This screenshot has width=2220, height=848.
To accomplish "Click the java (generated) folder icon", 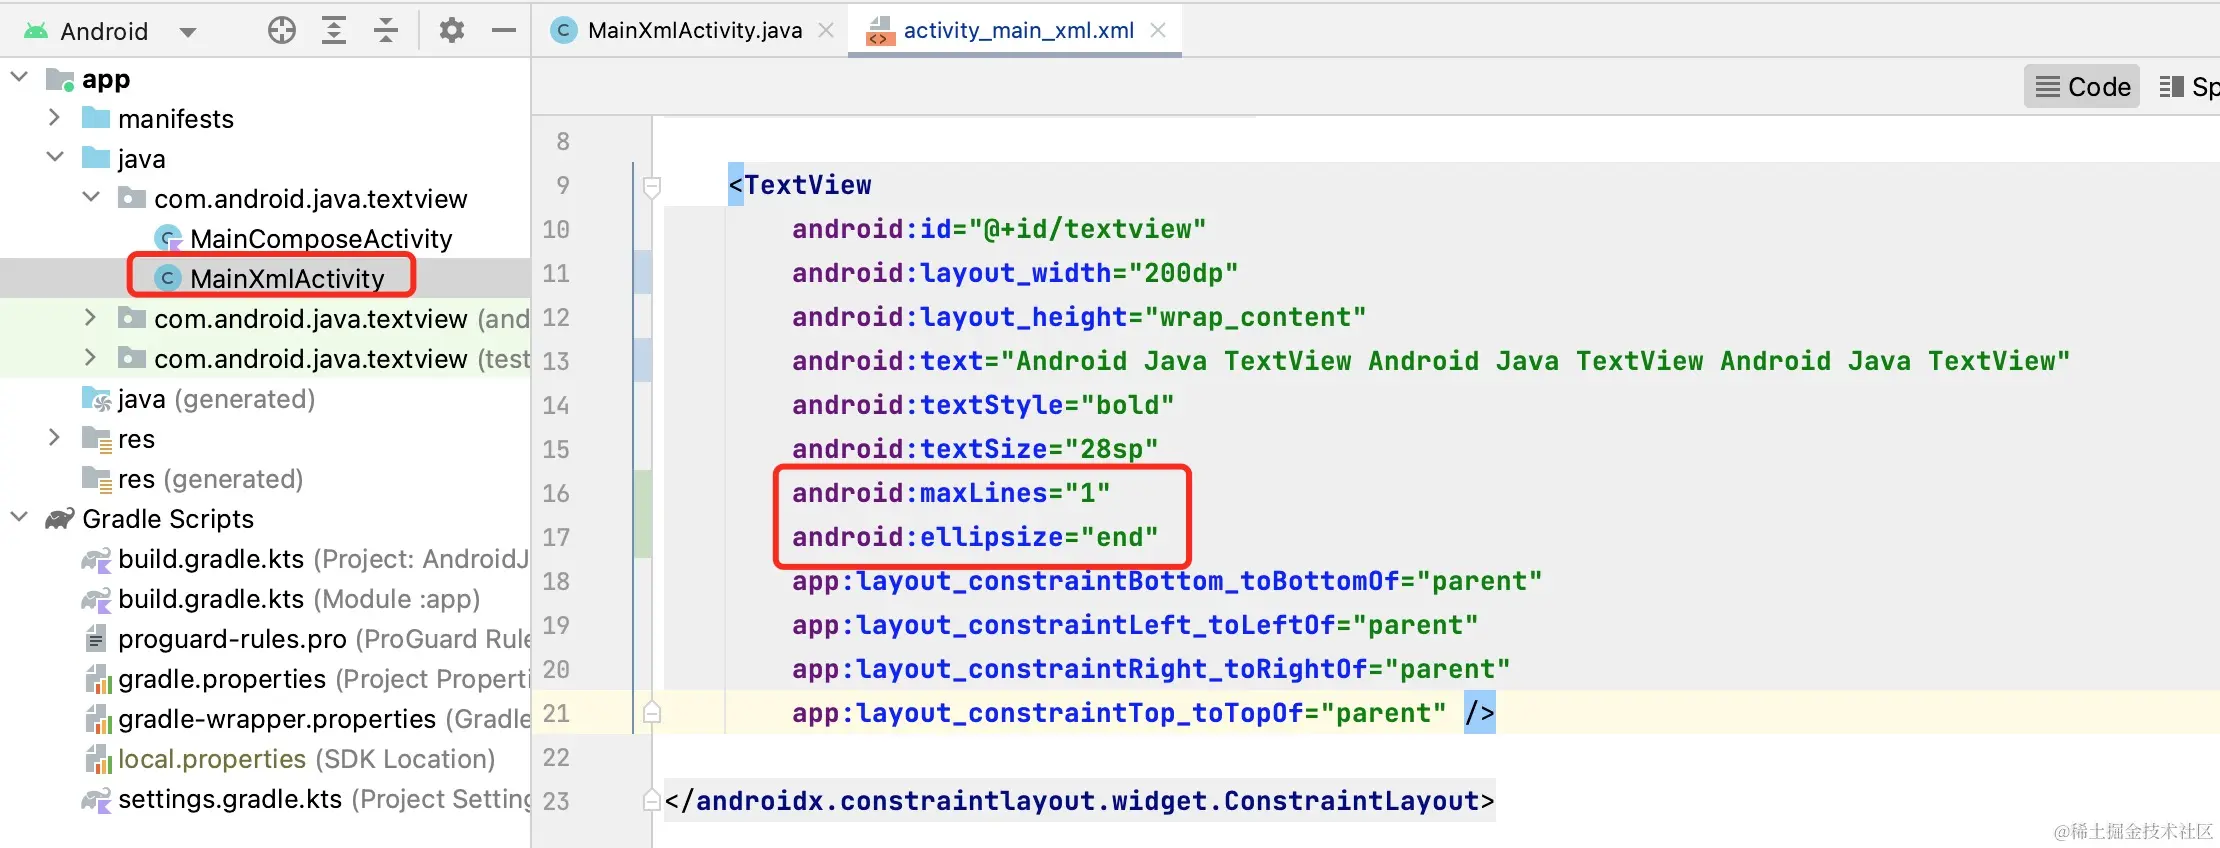I will [x=97, y=399].
